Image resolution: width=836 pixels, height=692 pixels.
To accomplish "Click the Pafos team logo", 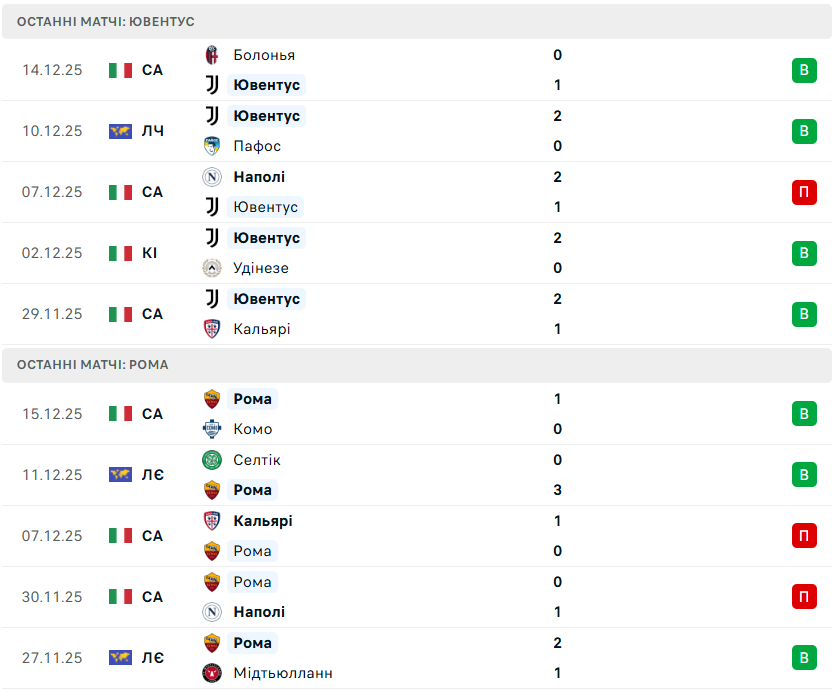I will pyautogui.click(x=212, y=146).
